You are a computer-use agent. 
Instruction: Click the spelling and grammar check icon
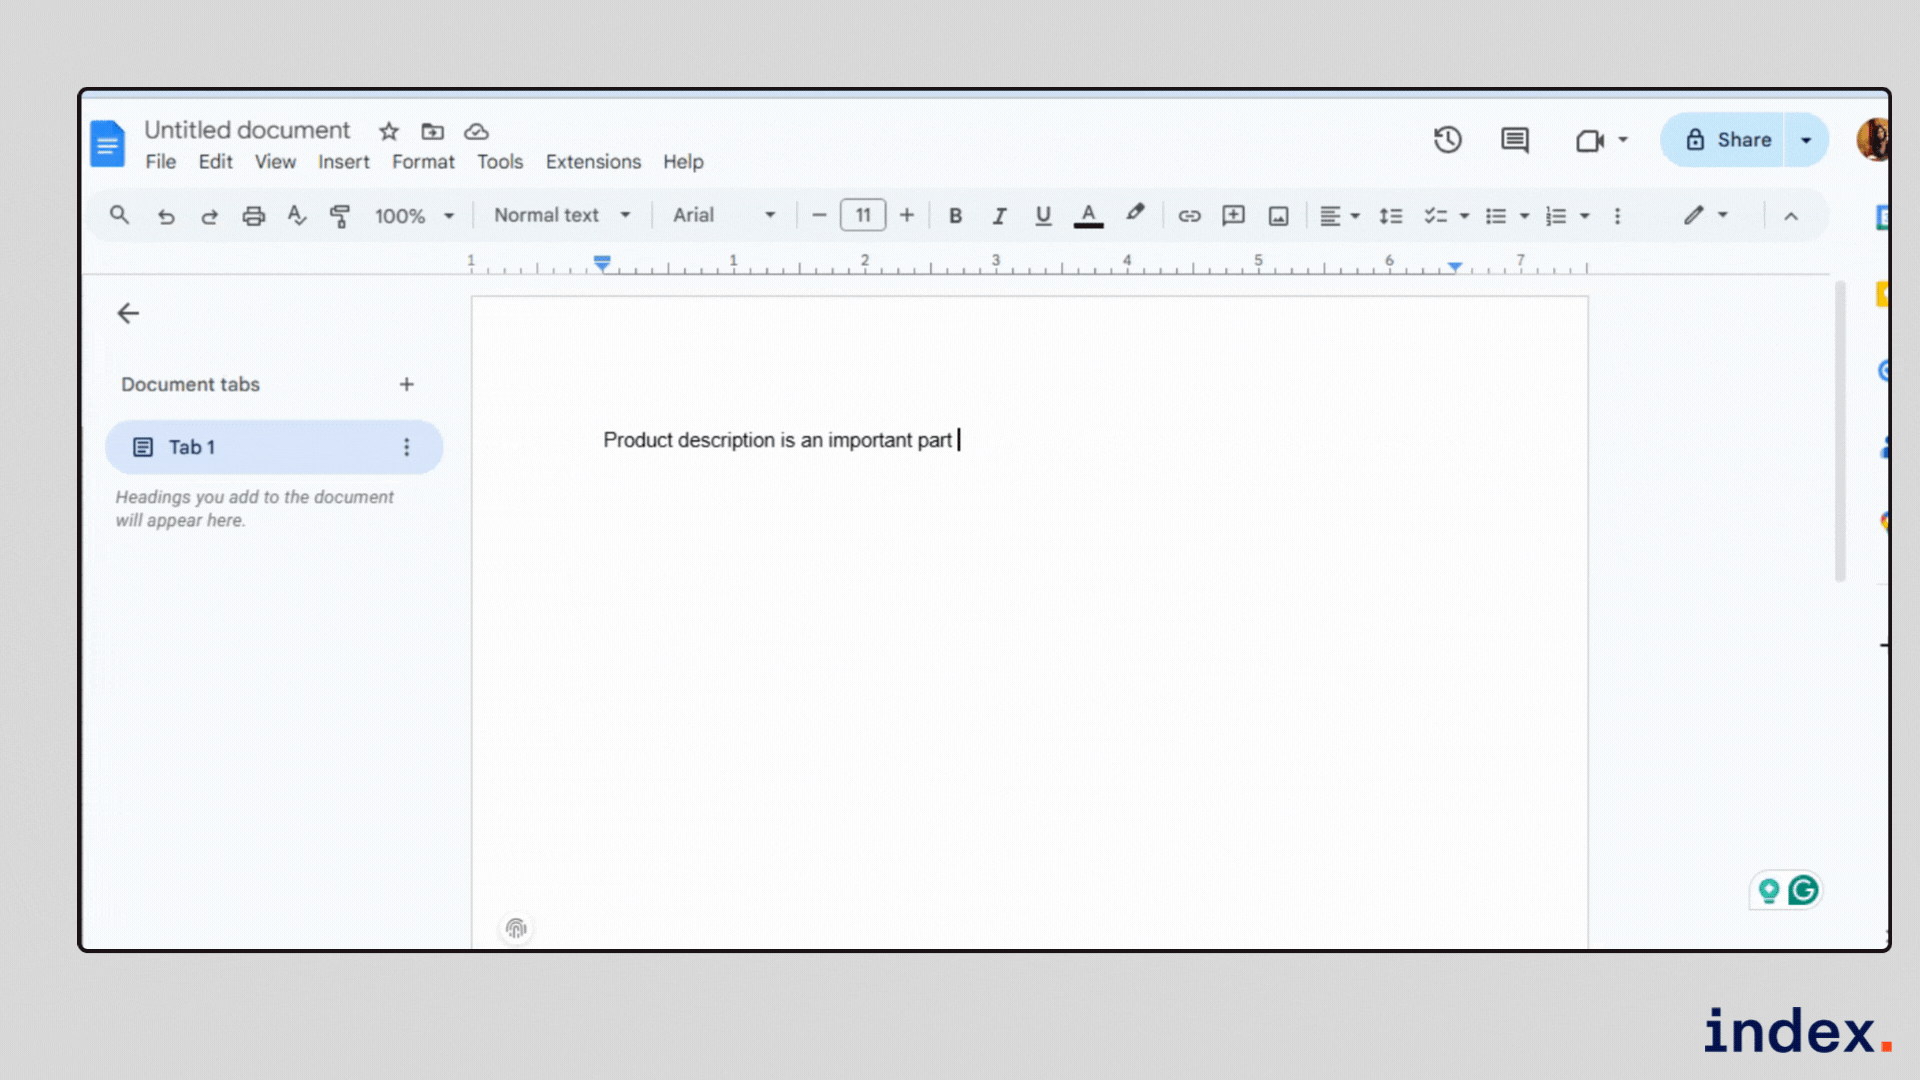[x=297, y=216]
